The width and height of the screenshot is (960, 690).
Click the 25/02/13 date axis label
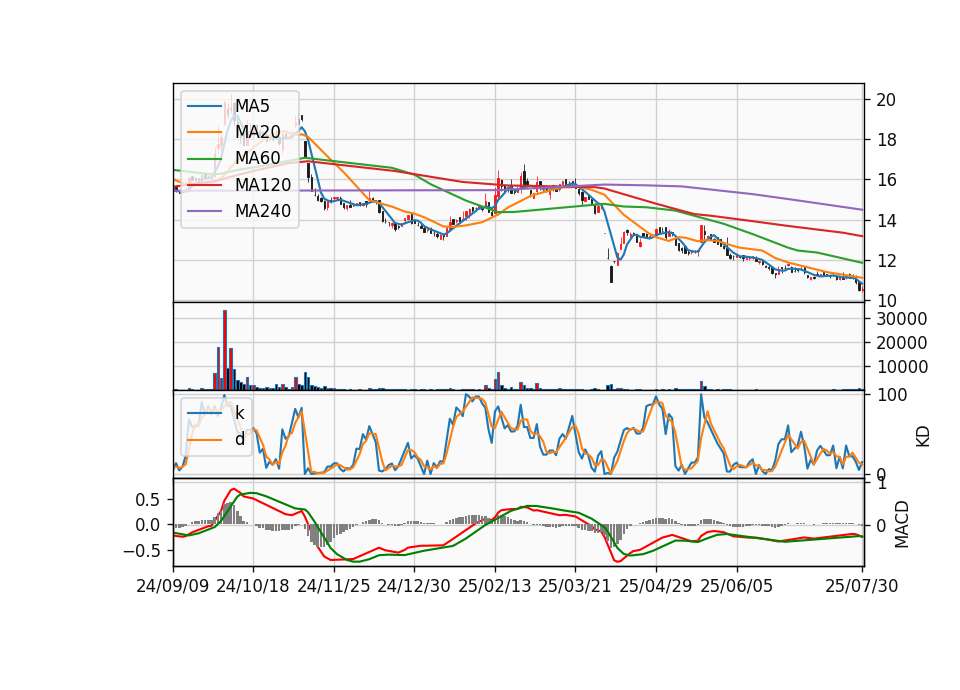coord(495,586)
